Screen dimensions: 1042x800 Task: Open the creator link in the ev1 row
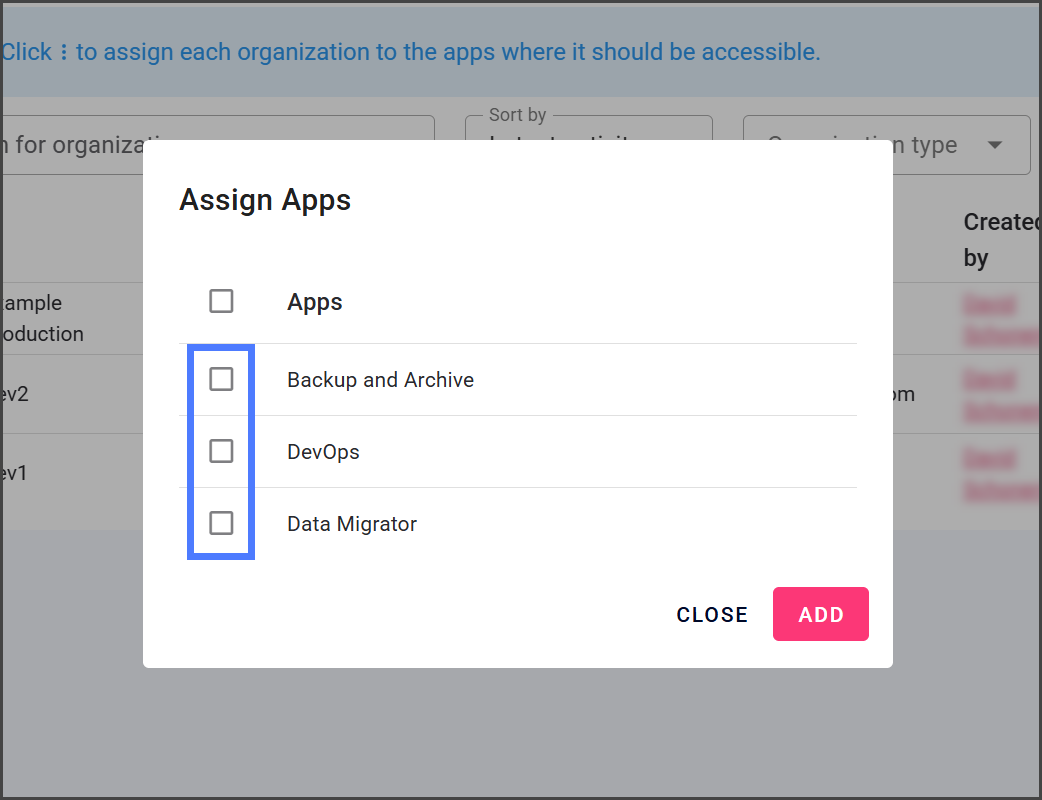click(x=1000, y=474)
